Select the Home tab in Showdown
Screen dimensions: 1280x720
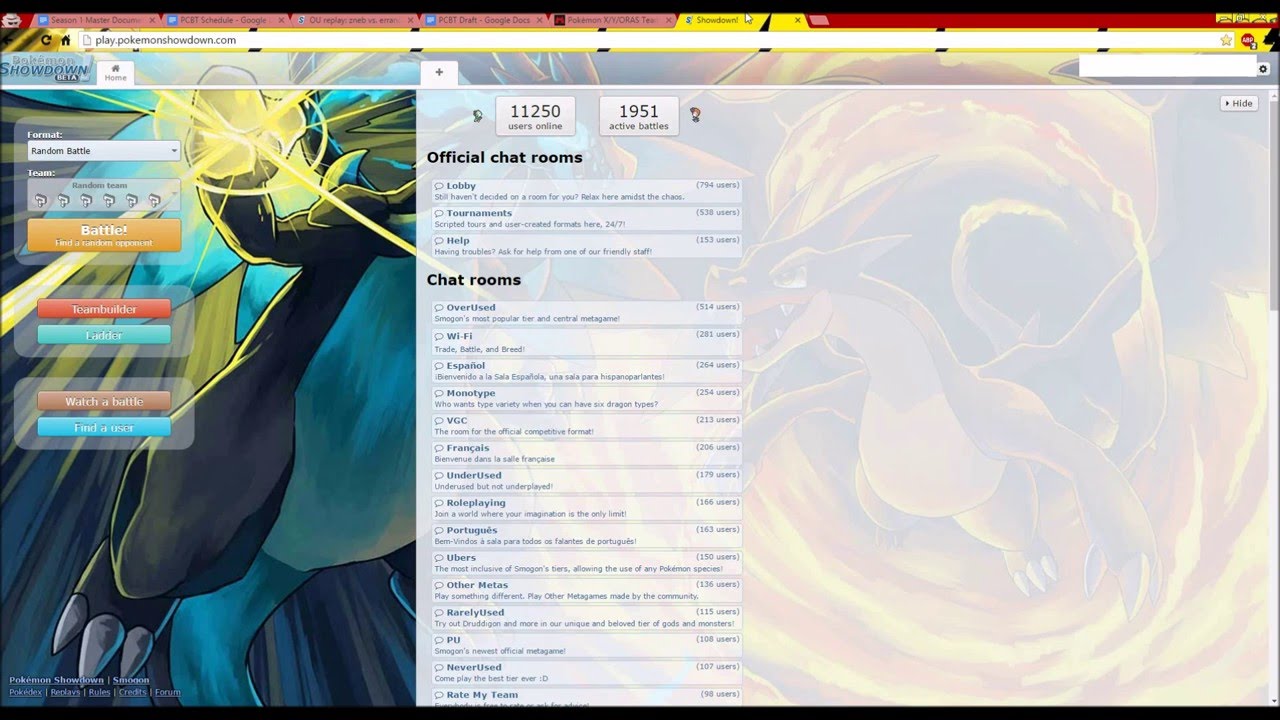[x=115, y=72]
